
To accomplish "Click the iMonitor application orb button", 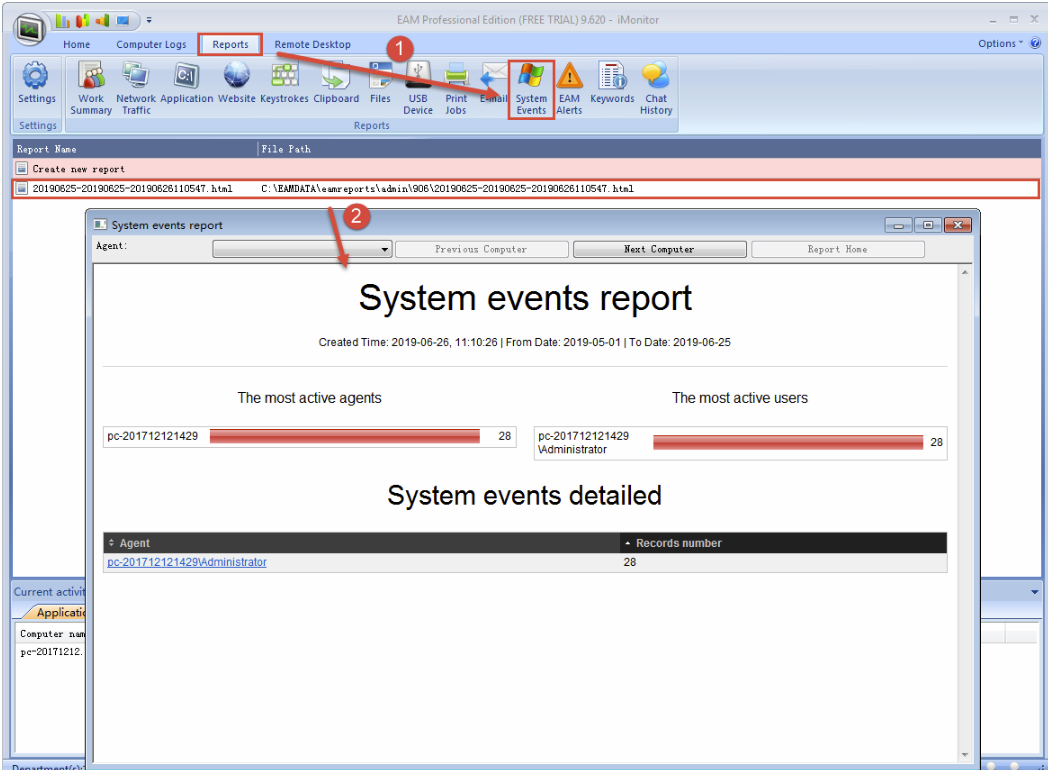I will click(x=29, y=29).
